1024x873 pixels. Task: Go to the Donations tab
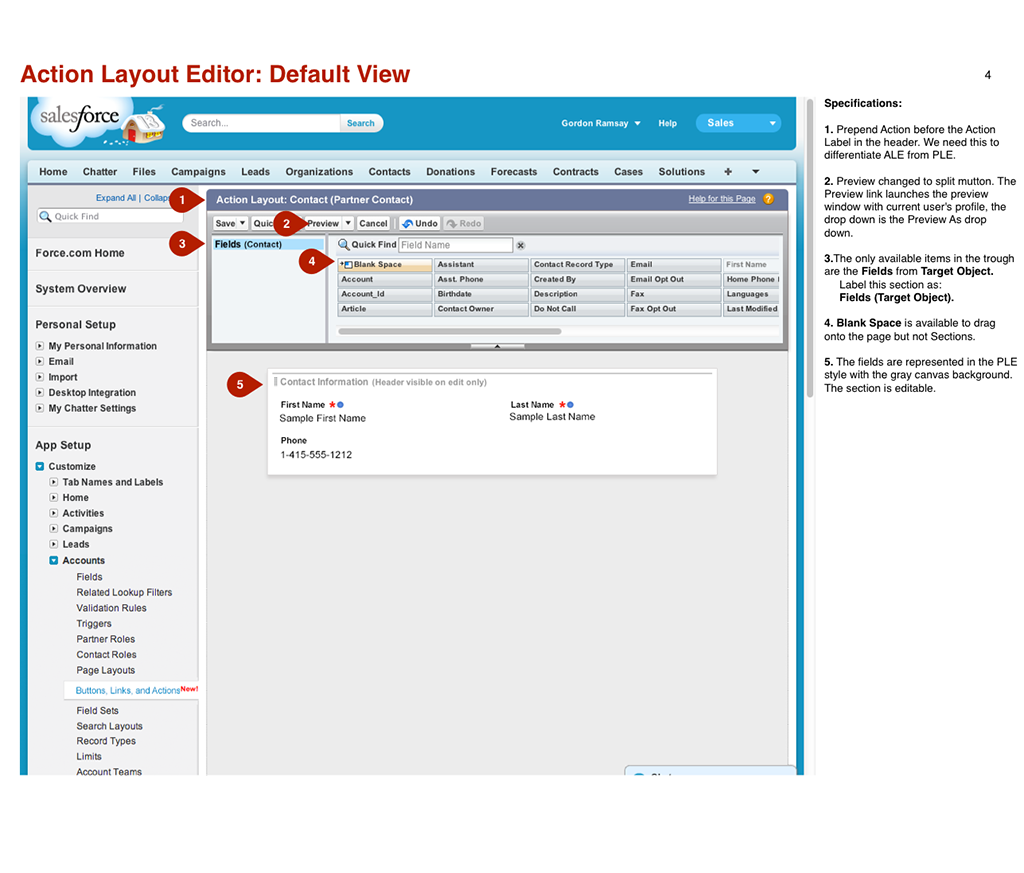pos(451,172)
